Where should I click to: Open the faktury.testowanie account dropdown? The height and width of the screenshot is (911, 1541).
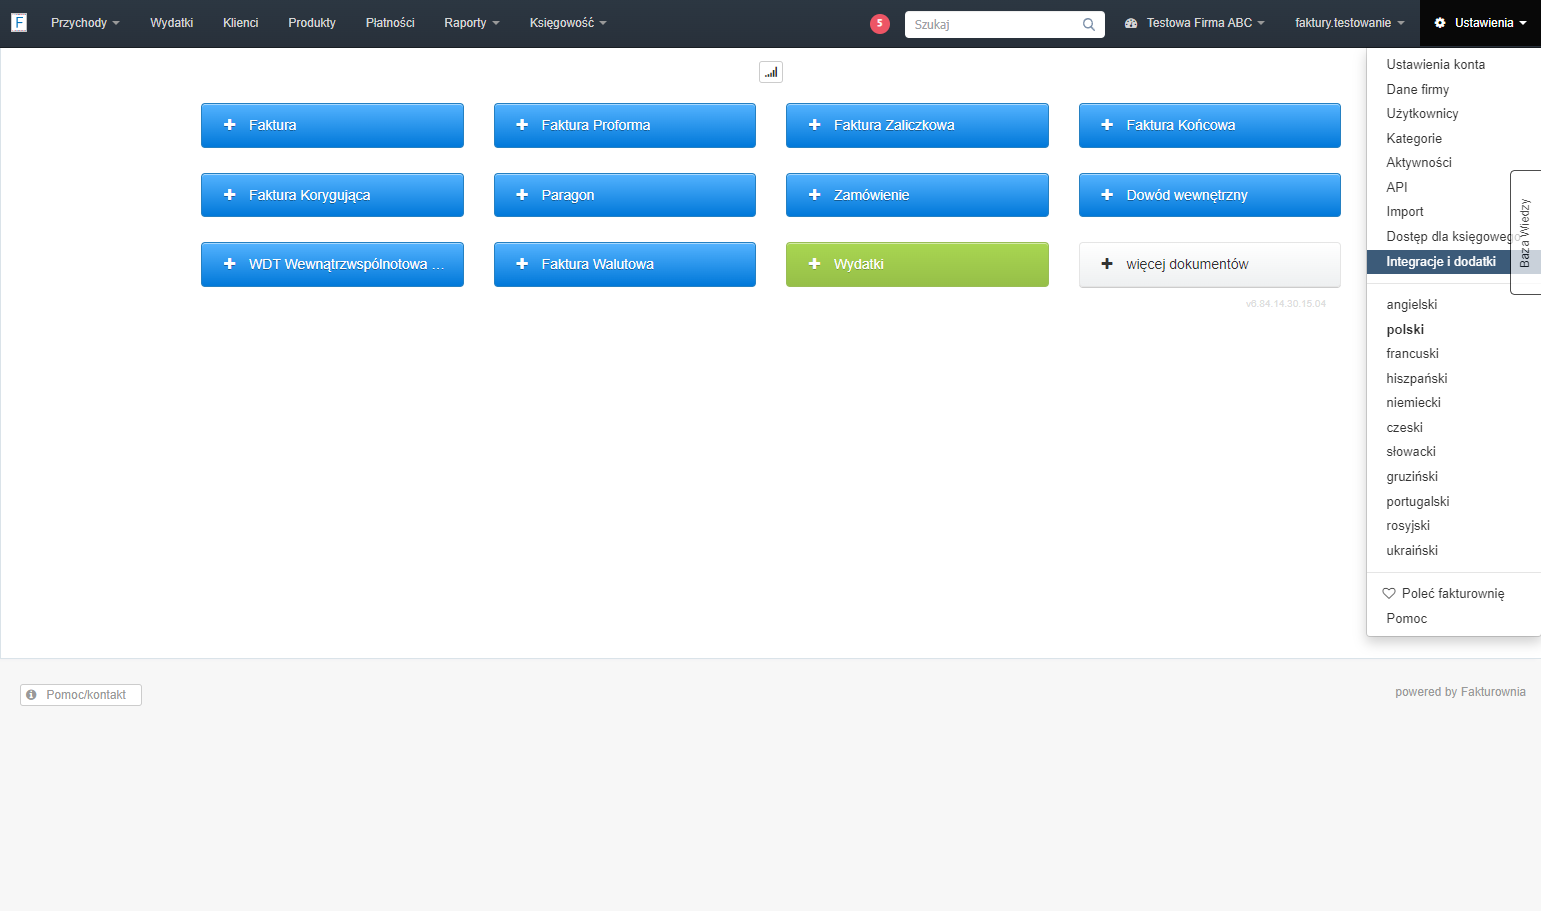1350,23
